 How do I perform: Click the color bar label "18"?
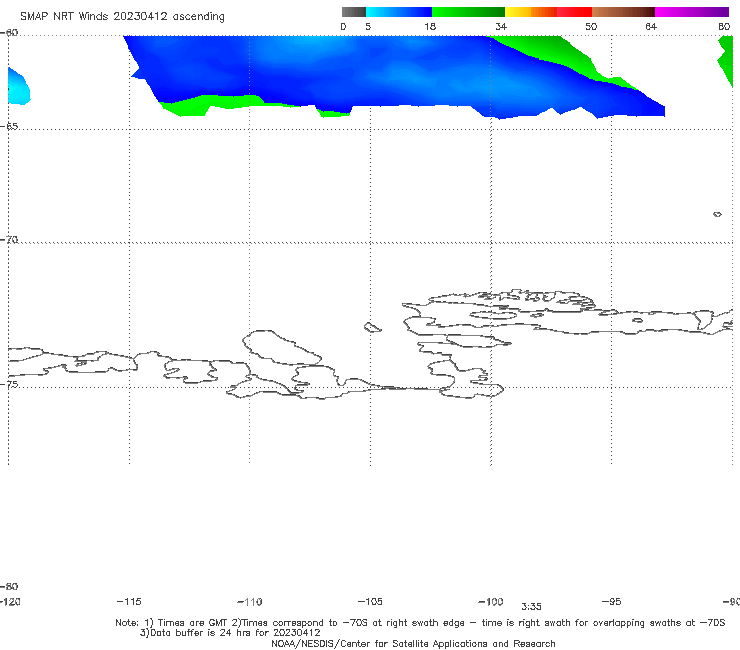pos(430,27)
